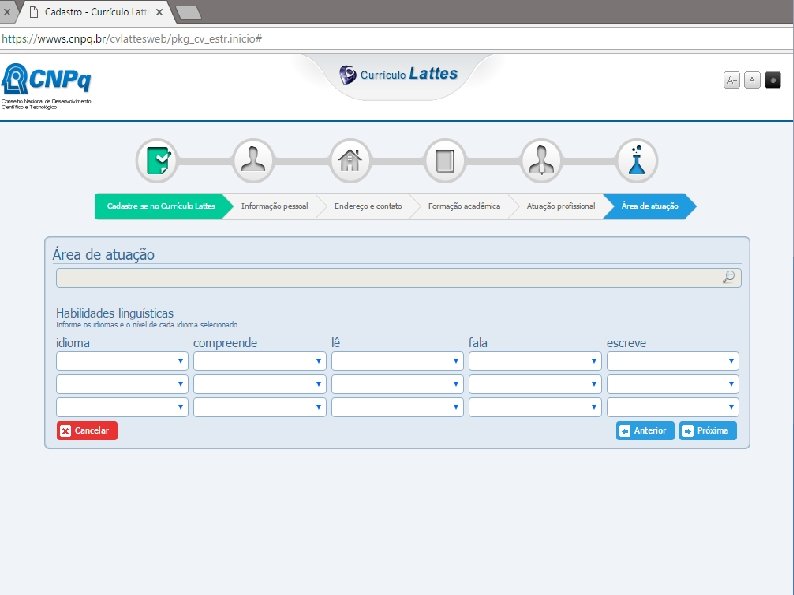Click the magnifier search icon in Área de atuação

[x=729, y=277]
